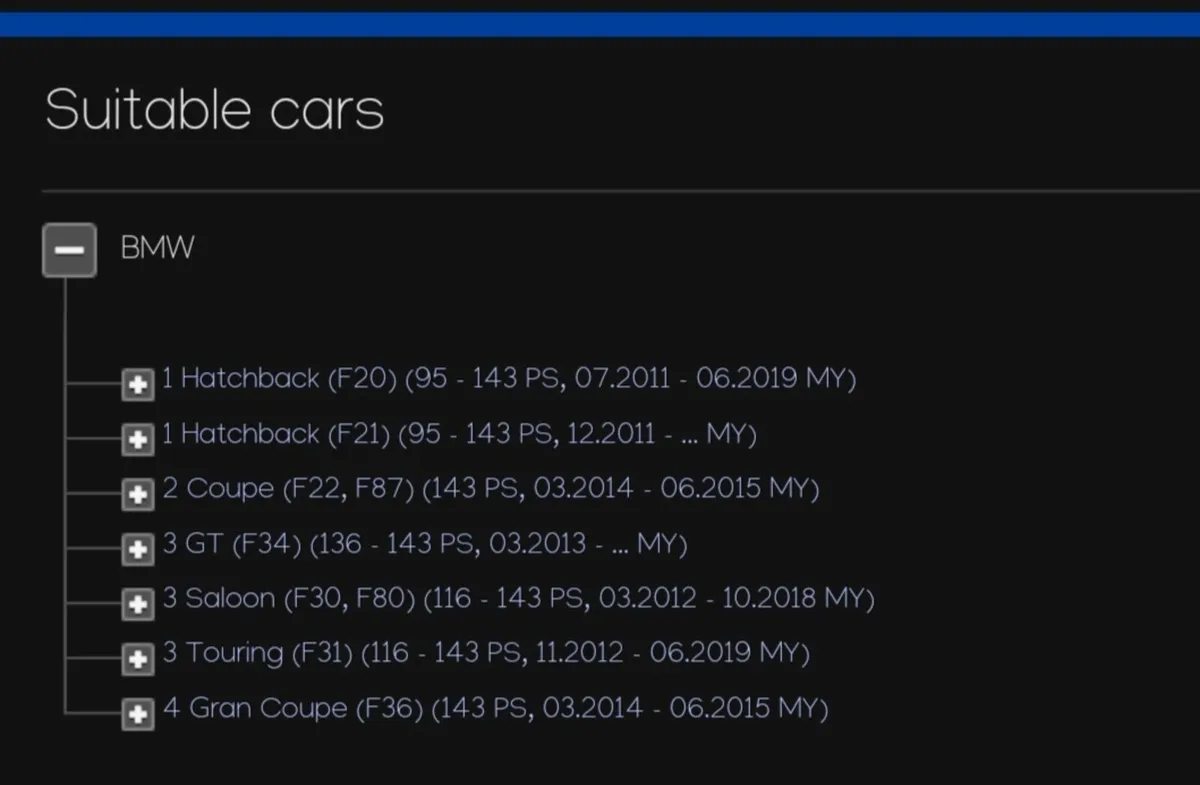Select the BMW brand label
Image resolution: width=1200 pixels, height=785 pixels.
(157, 248)
